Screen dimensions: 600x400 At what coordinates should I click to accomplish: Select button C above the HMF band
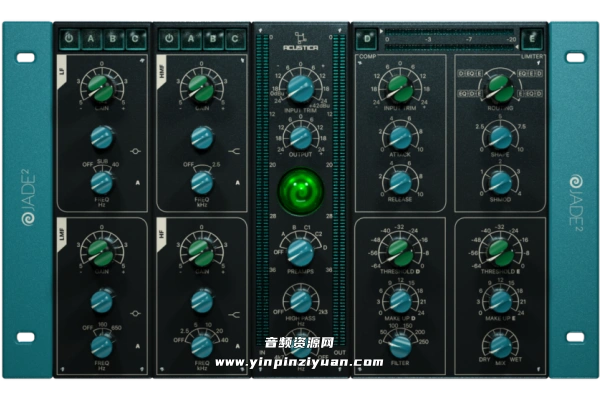[x=235, y=39]
